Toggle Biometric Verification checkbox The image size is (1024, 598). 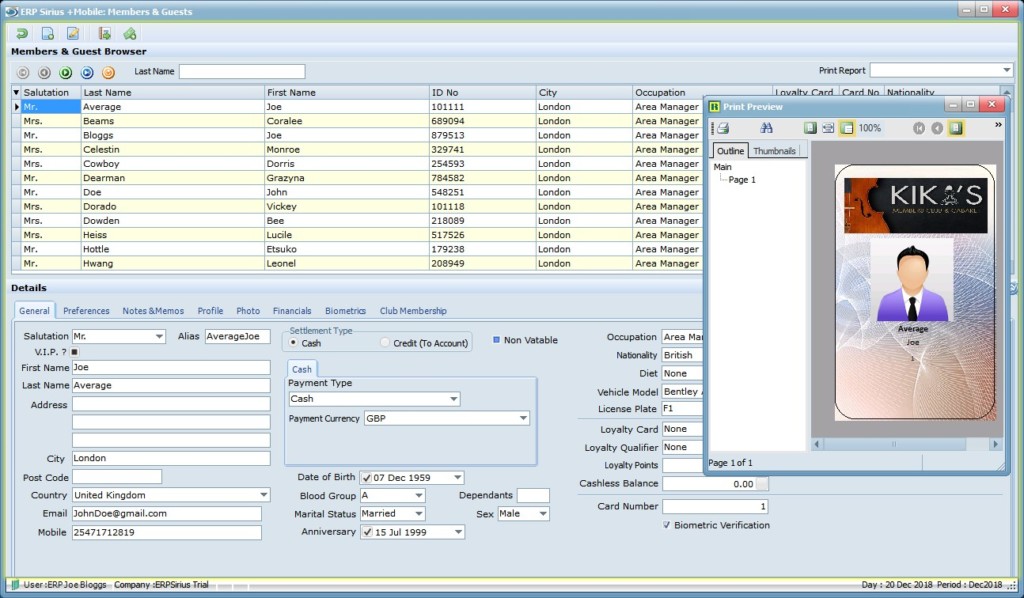coord(666,524)
